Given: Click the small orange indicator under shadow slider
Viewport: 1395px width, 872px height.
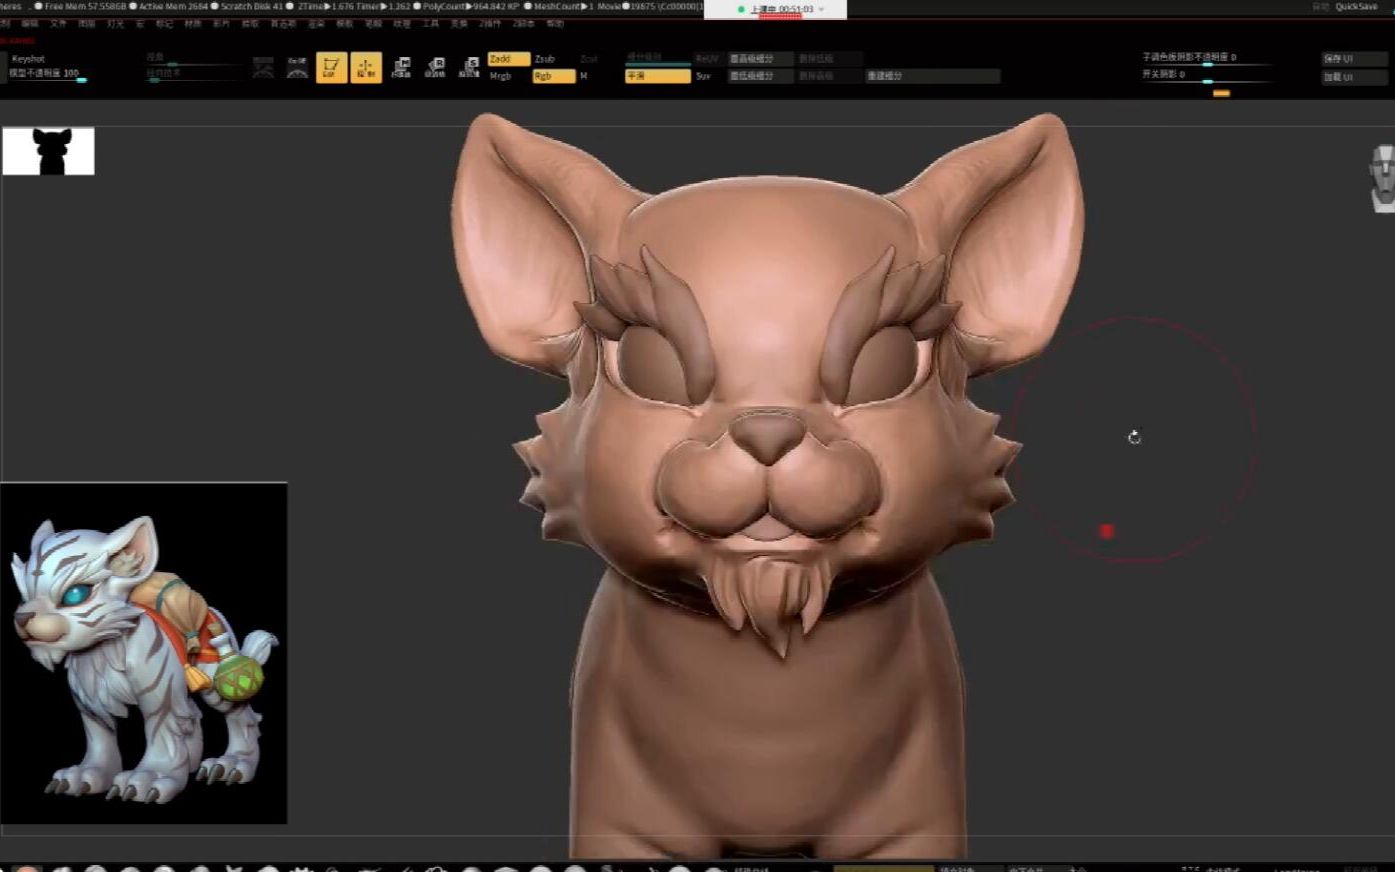Looking at the screenshot, I should point(1221,93).
